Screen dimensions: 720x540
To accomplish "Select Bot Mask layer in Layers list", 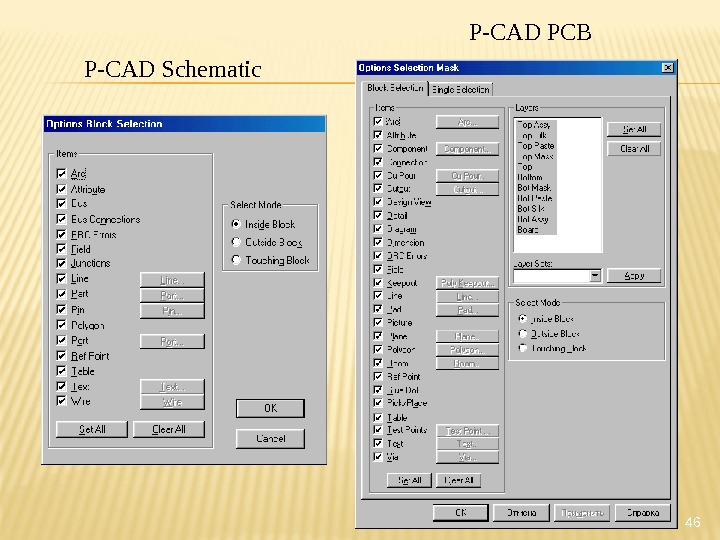I will pos(534,188).
